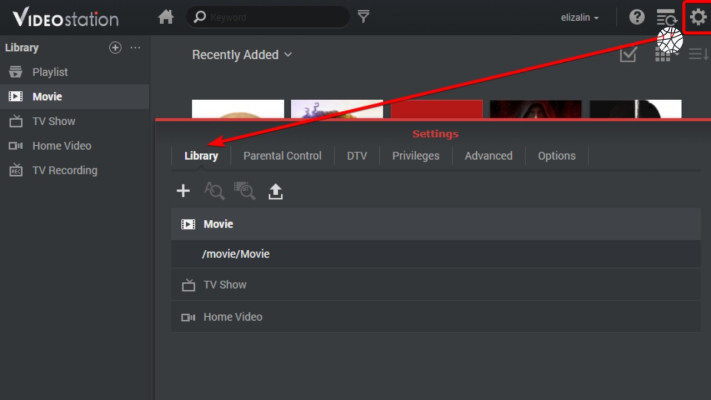Select the Home Video row in Settings

436,317
